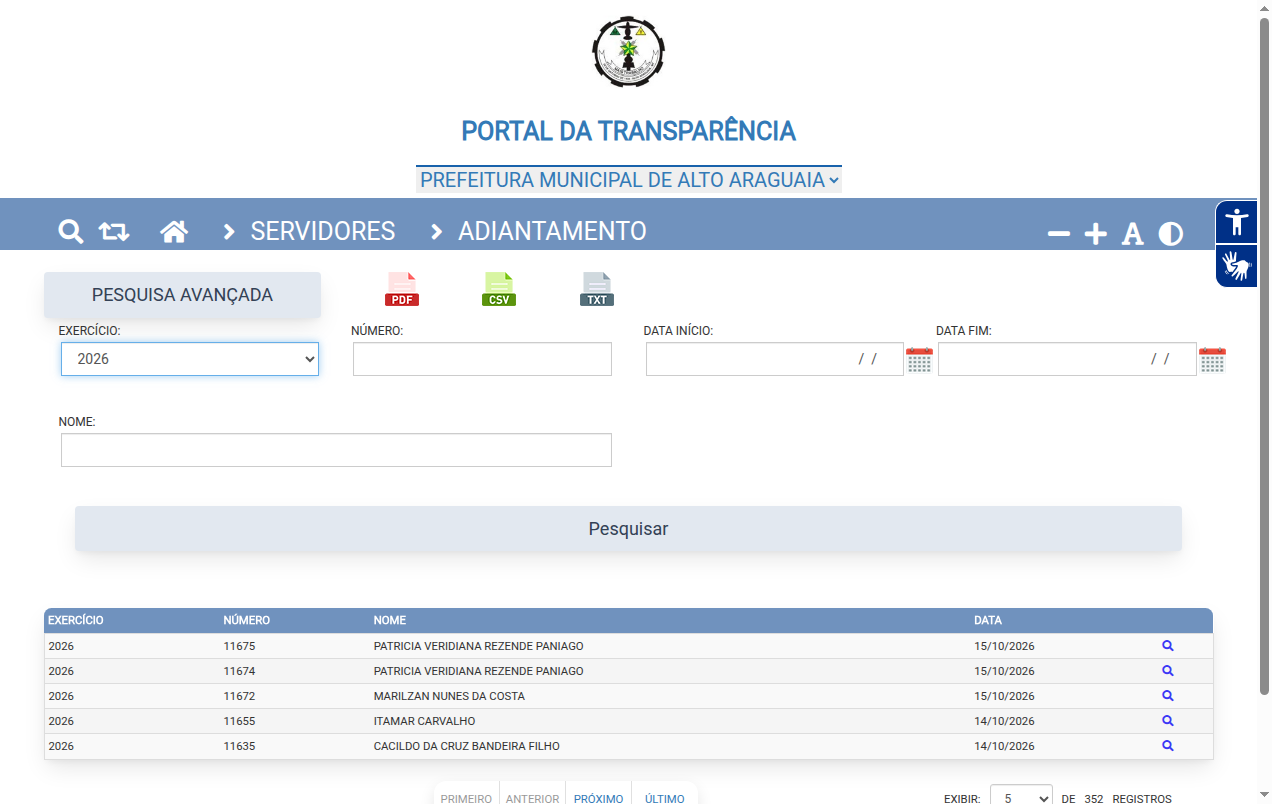Screen dimensions: 1272x804
Task: Export results as CSV
Action: tap(499, 289)
